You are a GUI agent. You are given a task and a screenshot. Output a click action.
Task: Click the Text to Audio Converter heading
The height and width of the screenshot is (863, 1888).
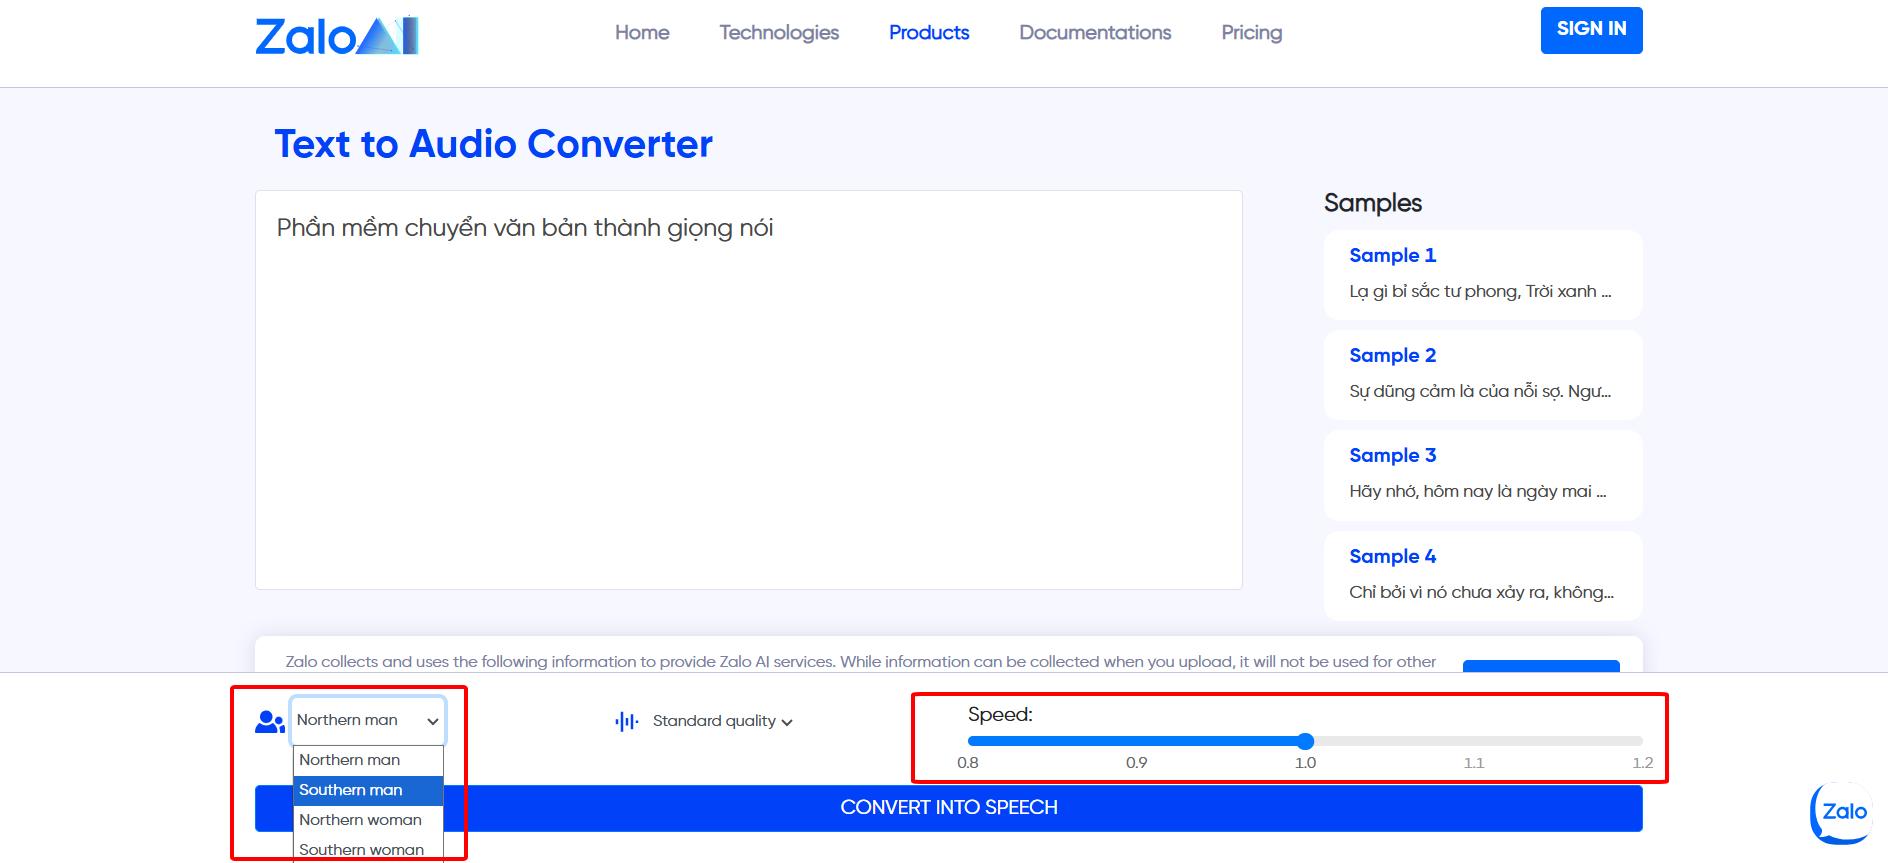pyautogui.click(x=493, y=144)
